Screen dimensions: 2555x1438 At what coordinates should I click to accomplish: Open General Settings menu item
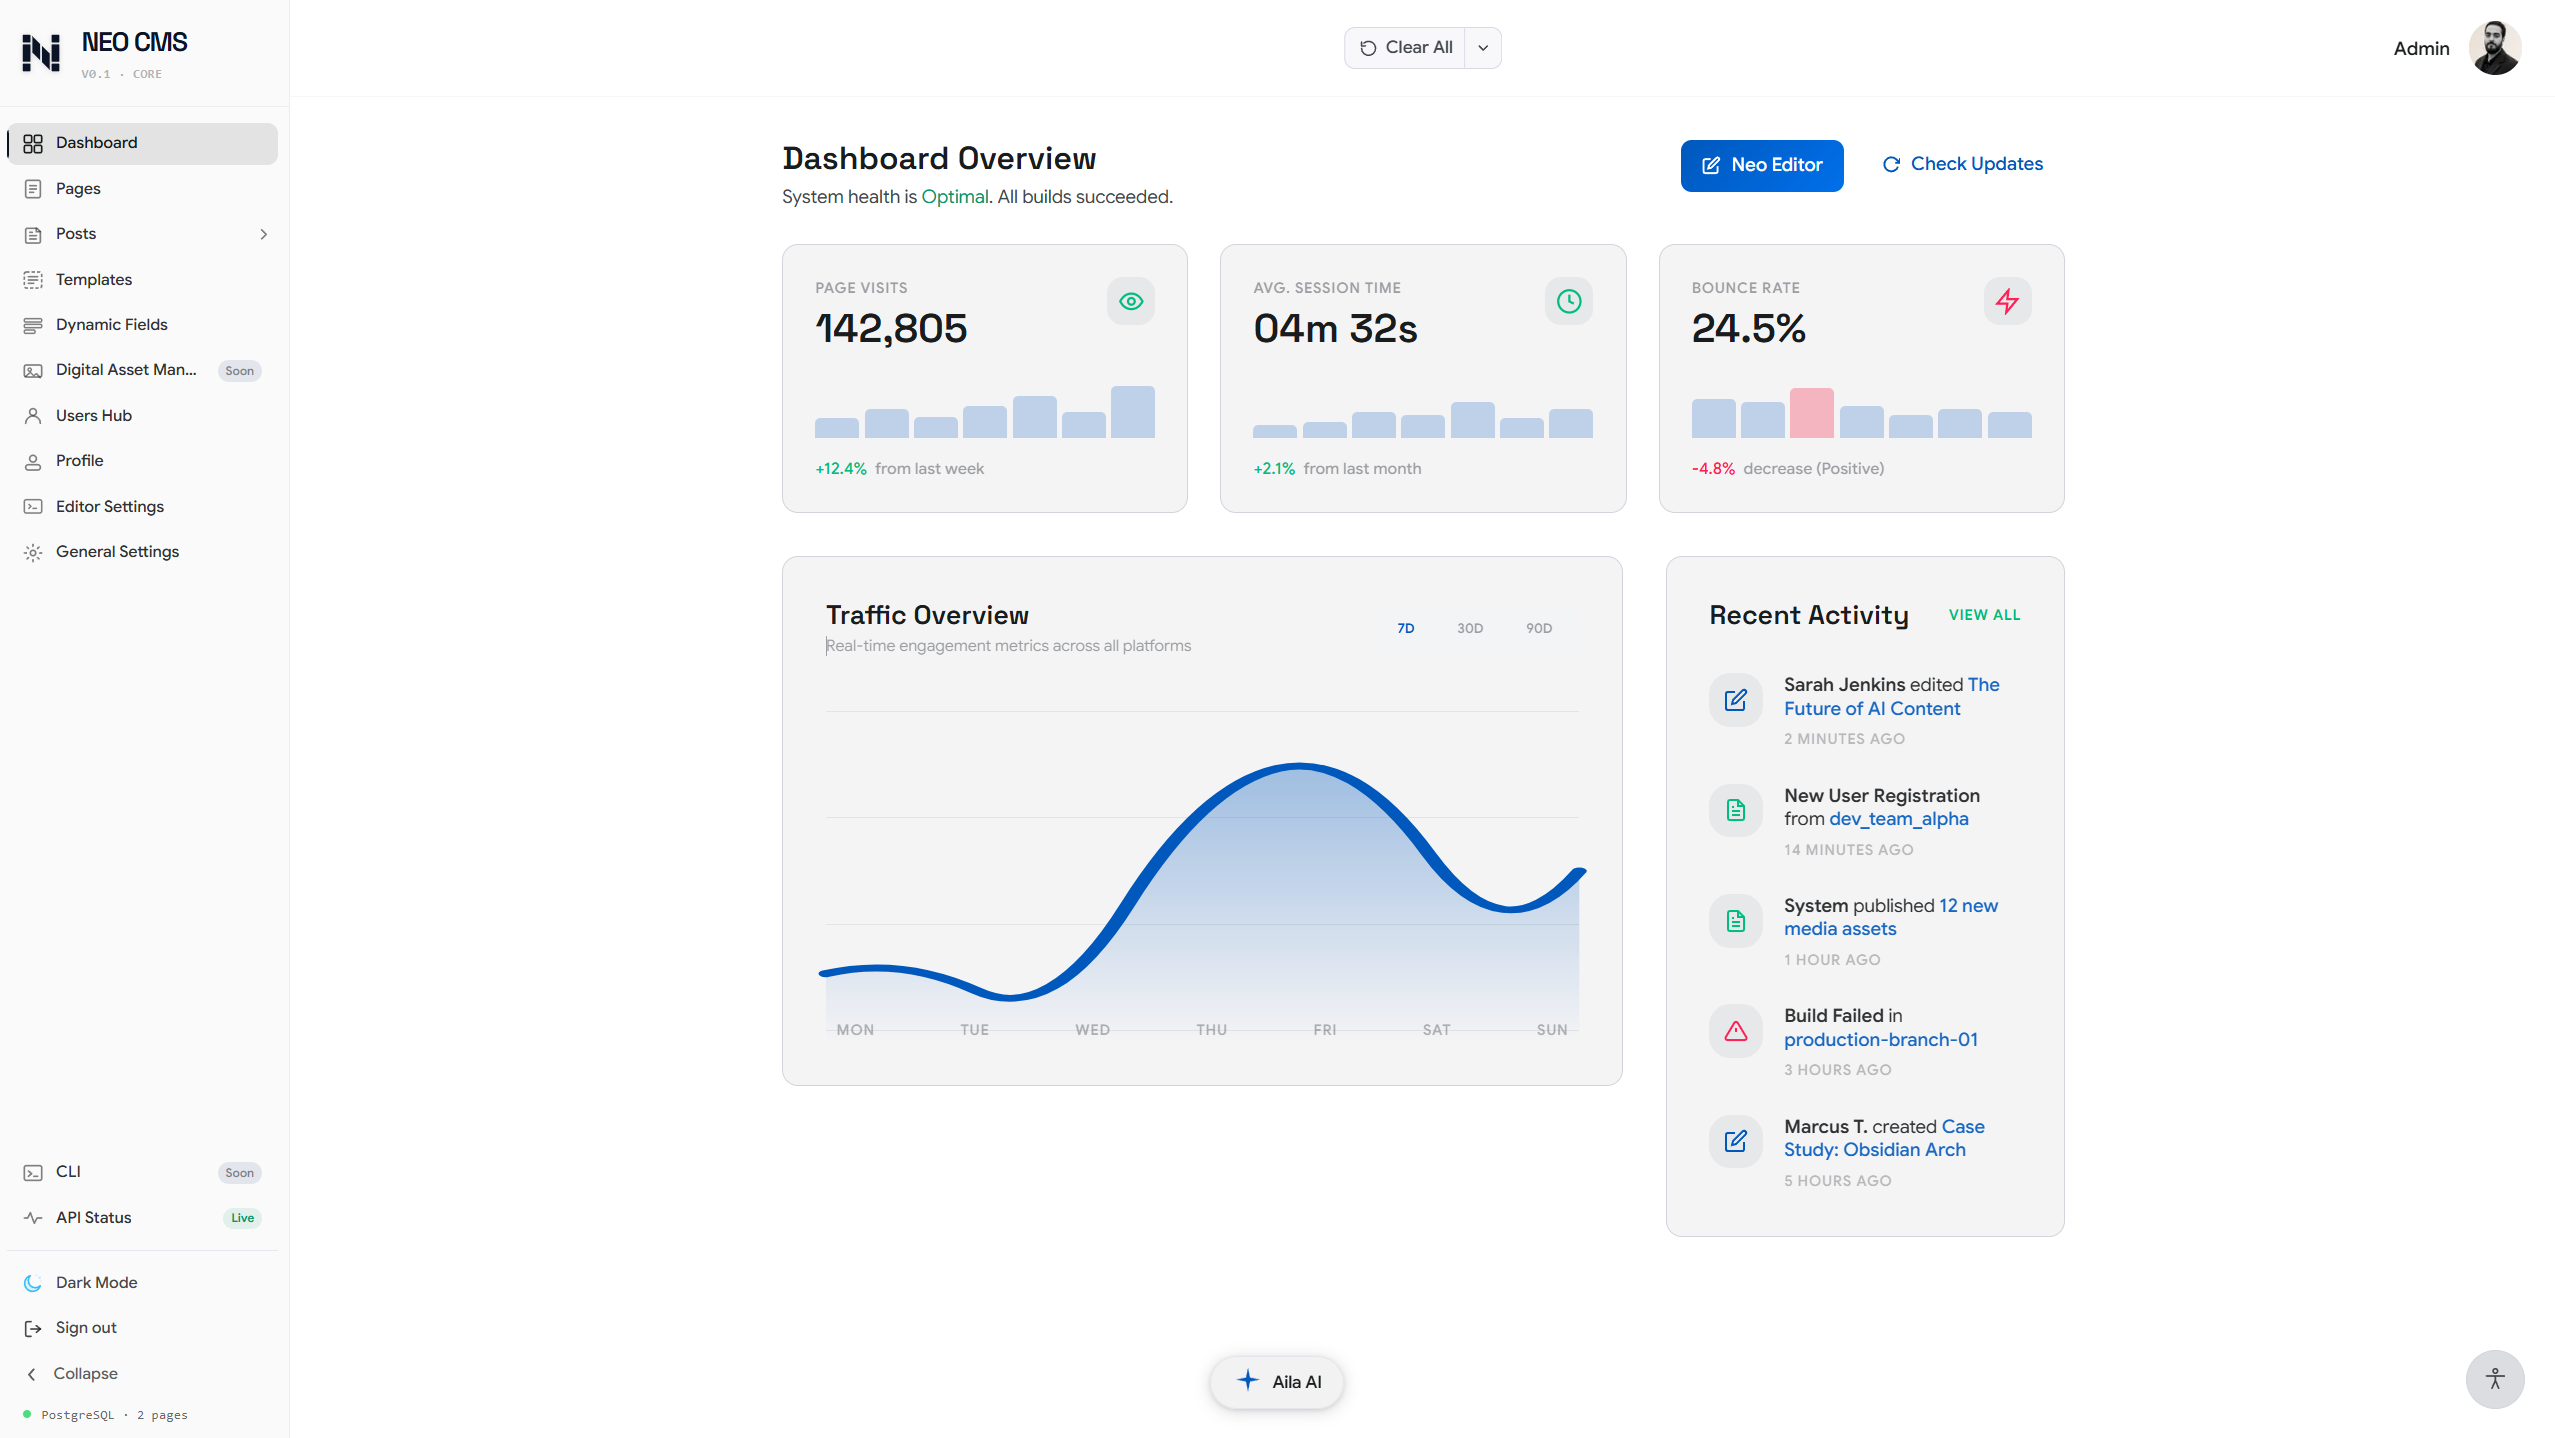coord(117,551)
